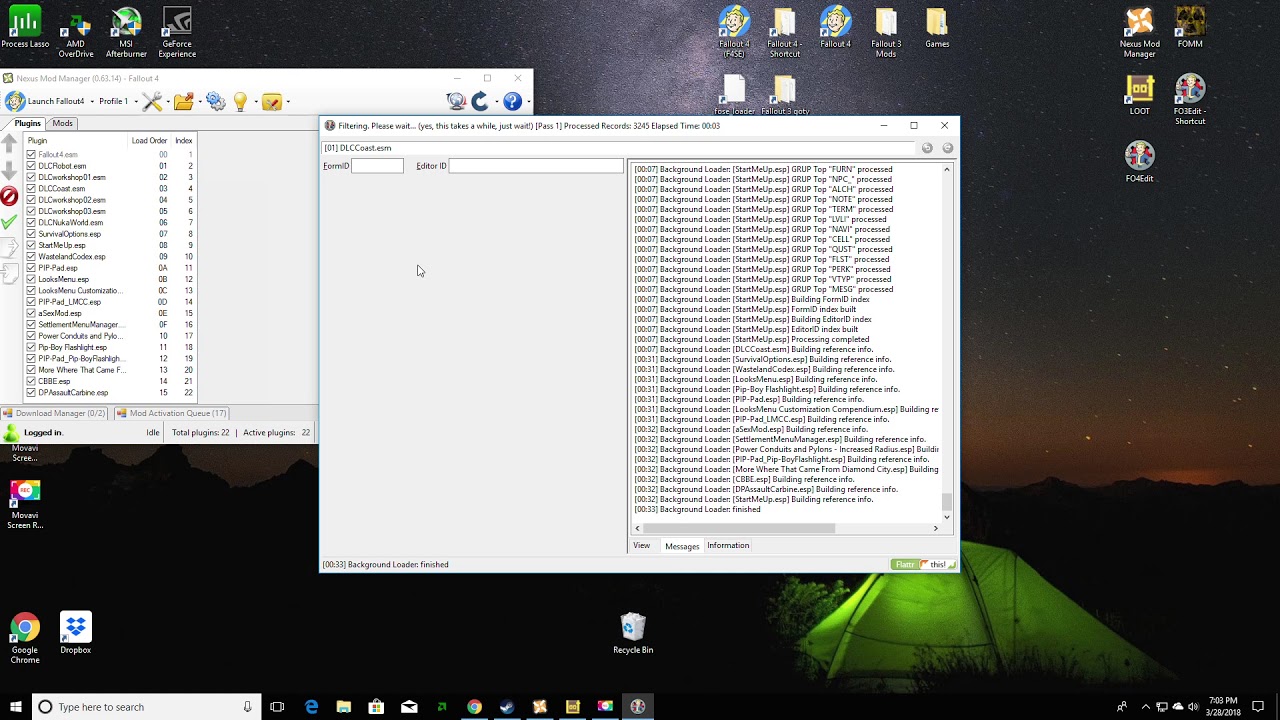
Task: Click the messages horizontal scrollbar thumb
Action: 738,529
